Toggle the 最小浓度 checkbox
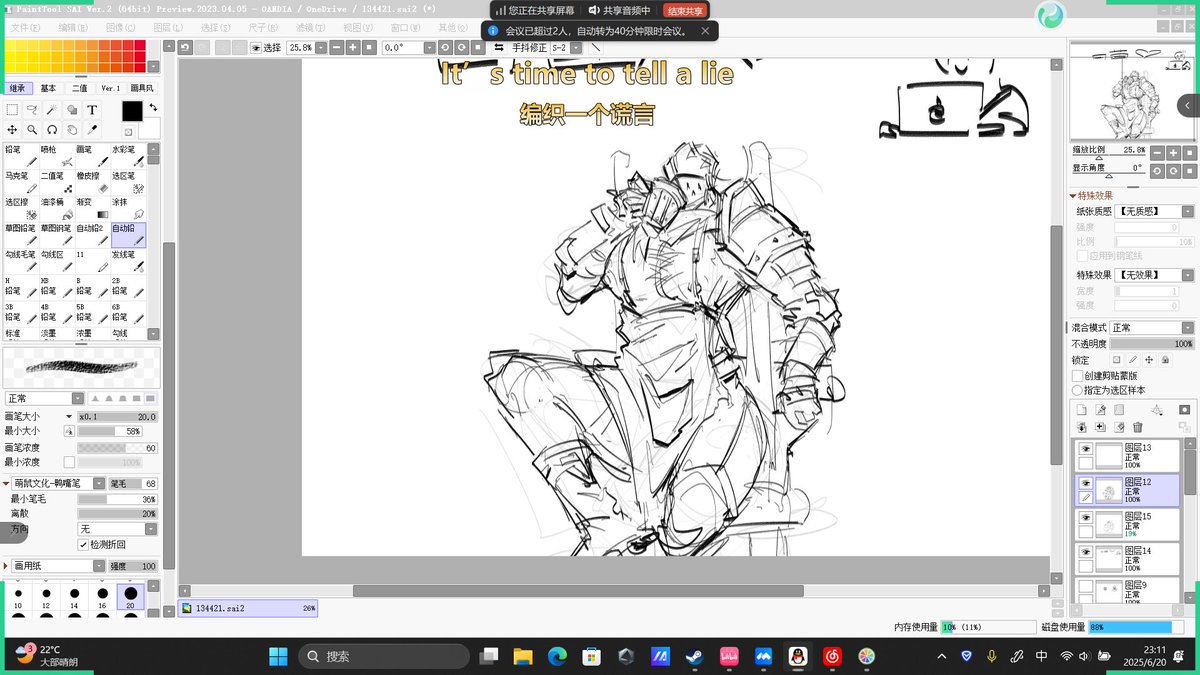Viewport: 1200px width, 675px height. click(69, 462)
